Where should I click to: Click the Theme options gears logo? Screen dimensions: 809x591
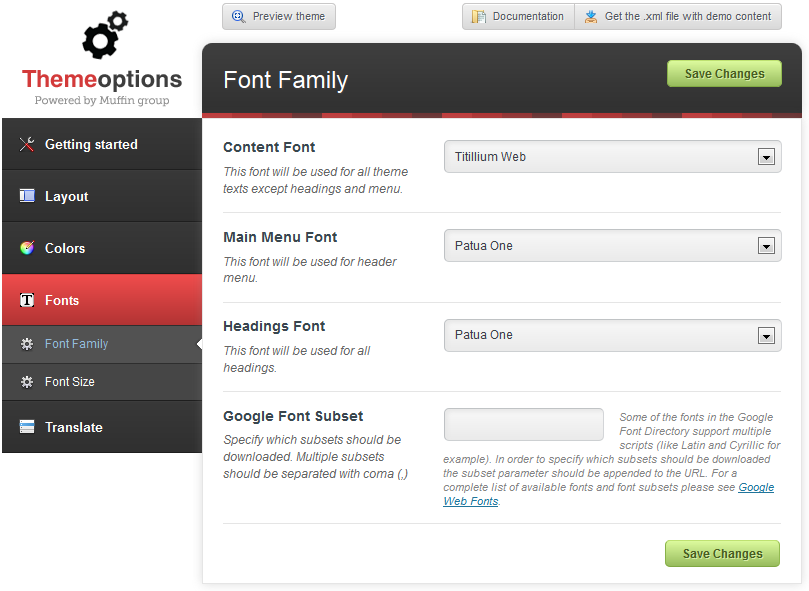pos(104,35)
